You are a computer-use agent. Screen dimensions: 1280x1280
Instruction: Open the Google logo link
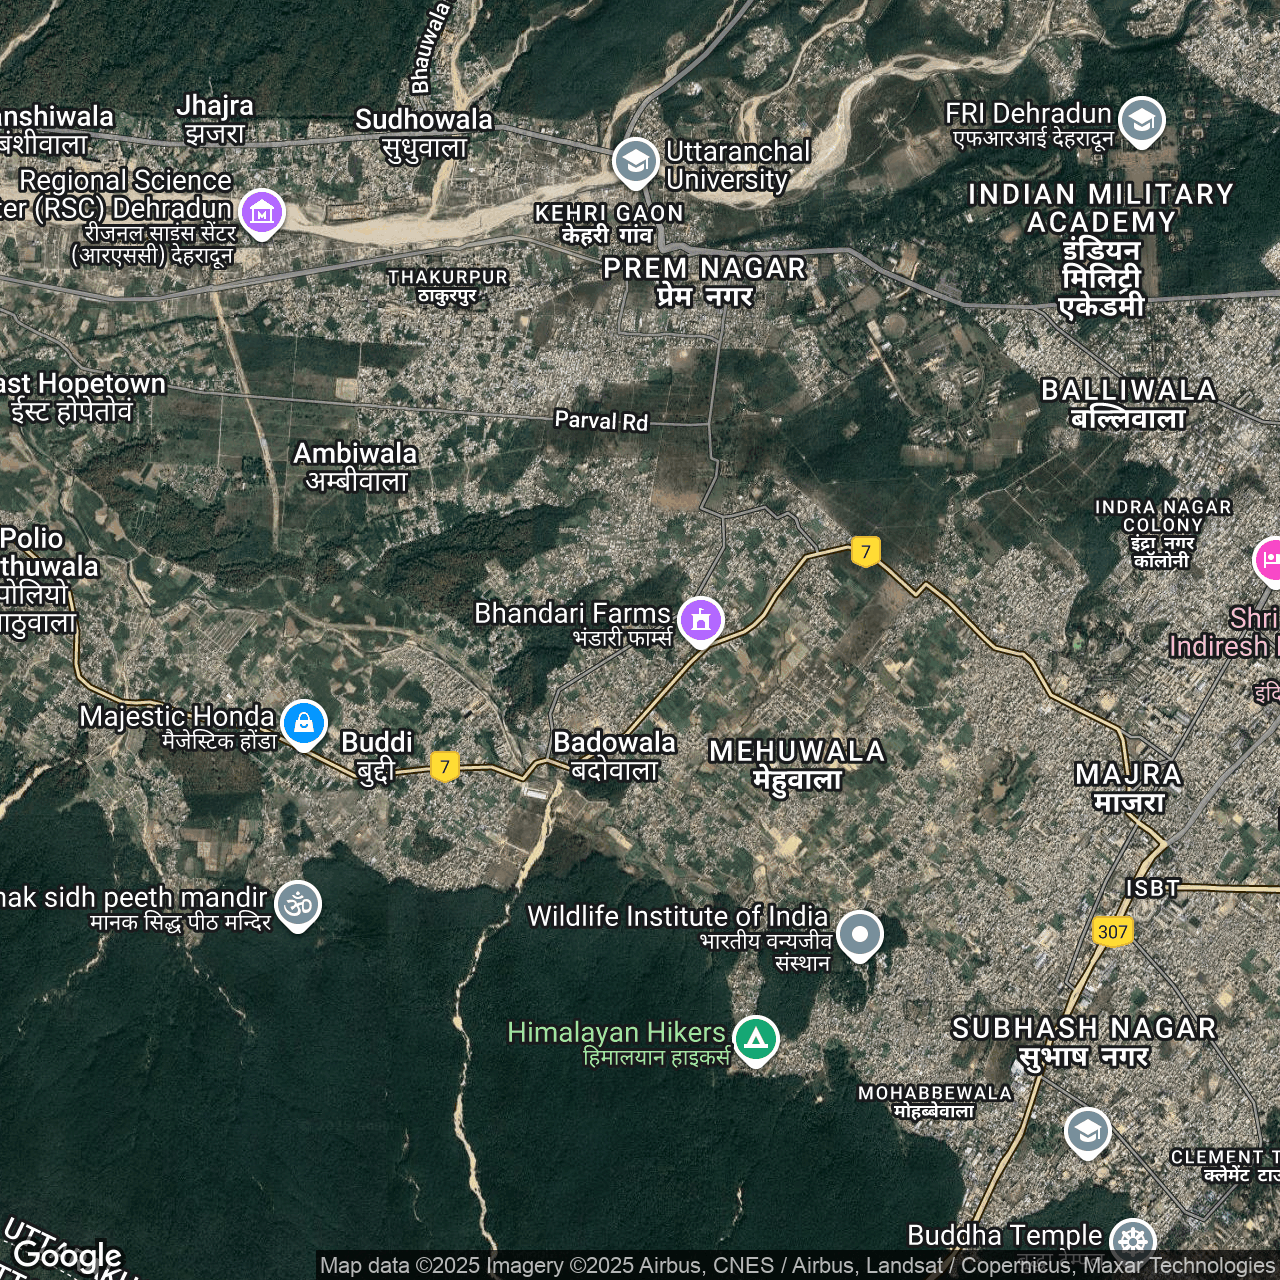[x=68, y=1254]
